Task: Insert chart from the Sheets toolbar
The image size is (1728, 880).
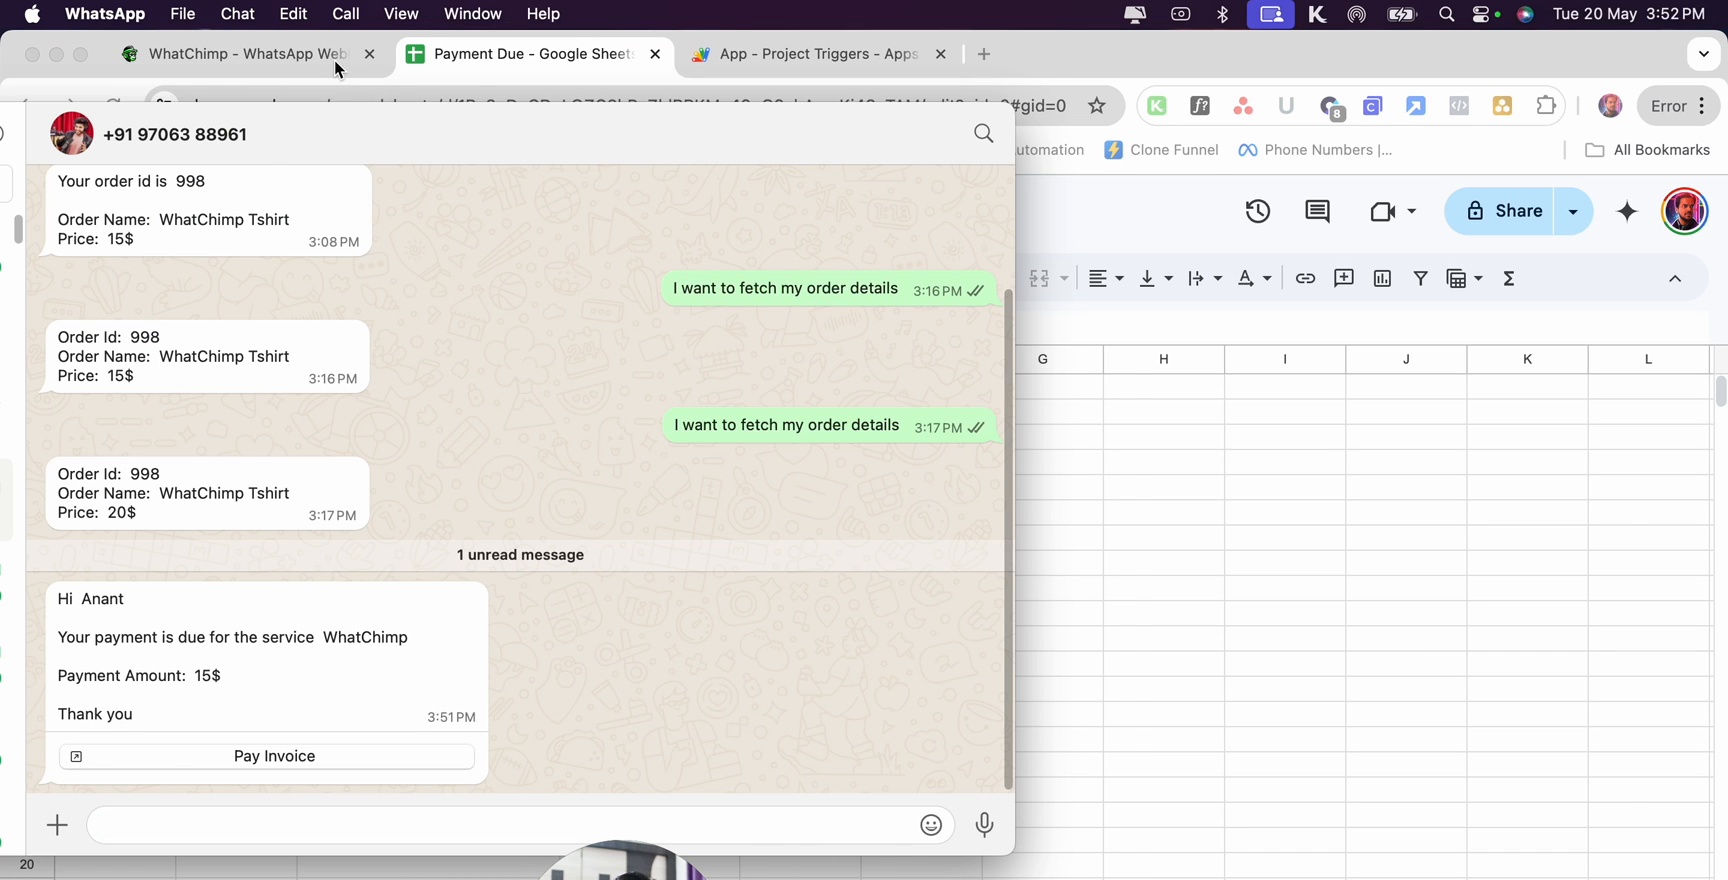Action: tap(1382, 279)
